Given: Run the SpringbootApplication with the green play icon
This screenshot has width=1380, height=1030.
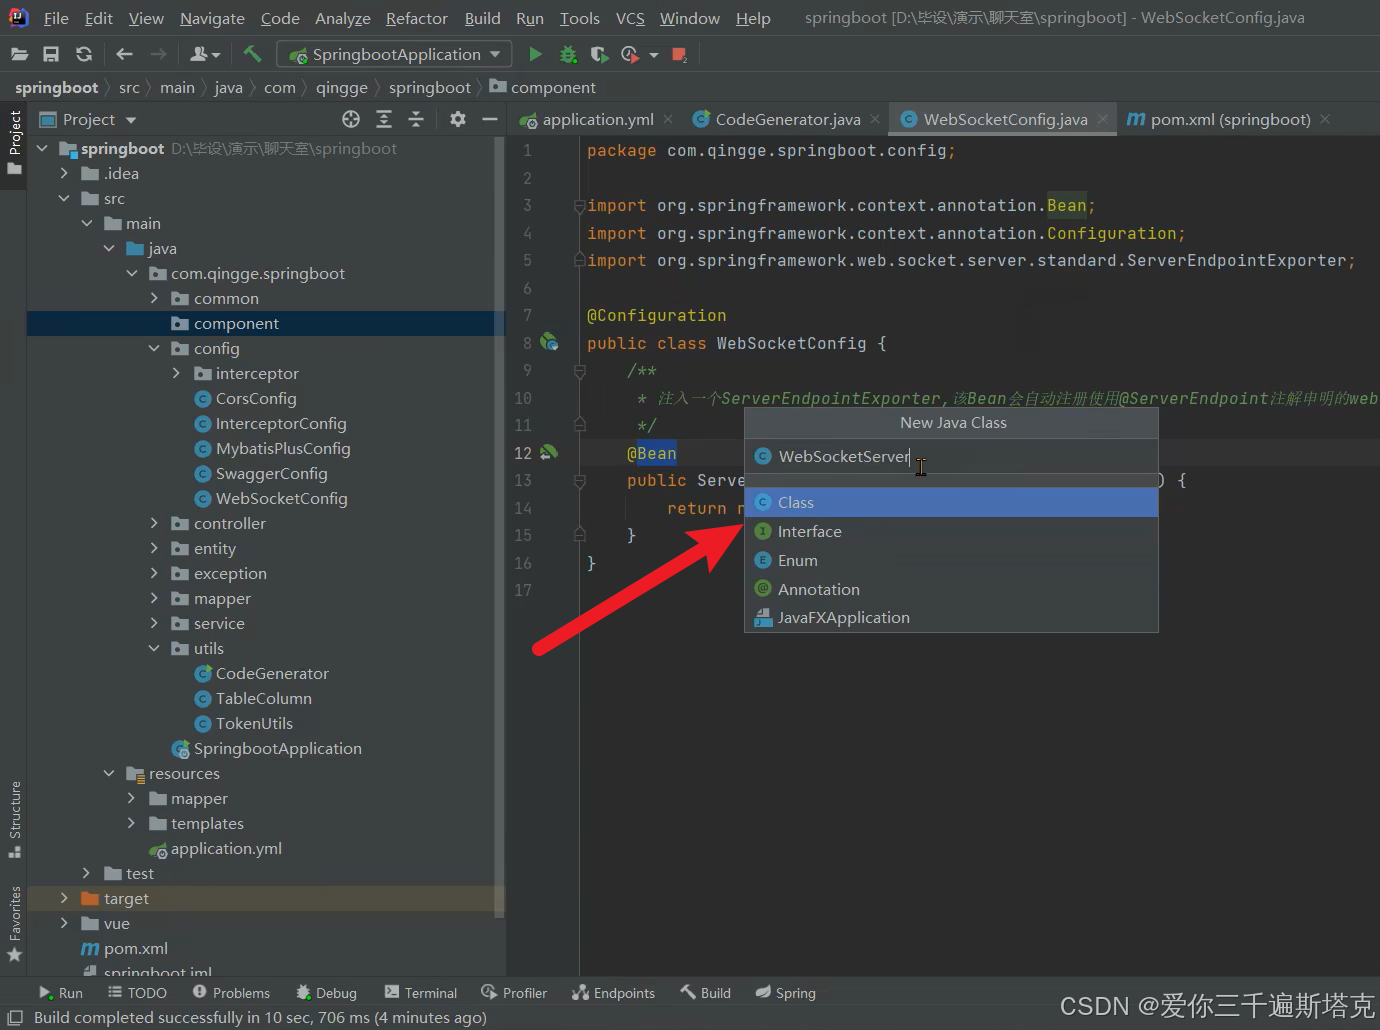Looking at the screenshot, I should tap(535, 54).
